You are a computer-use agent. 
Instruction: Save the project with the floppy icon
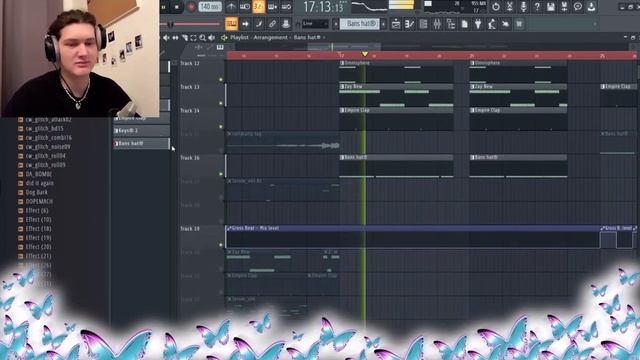tap(551, 7)
